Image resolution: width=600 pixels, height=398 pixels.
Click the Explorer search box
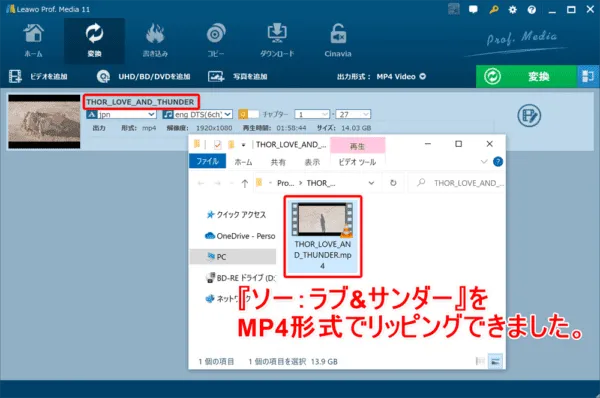pos(458,183)
